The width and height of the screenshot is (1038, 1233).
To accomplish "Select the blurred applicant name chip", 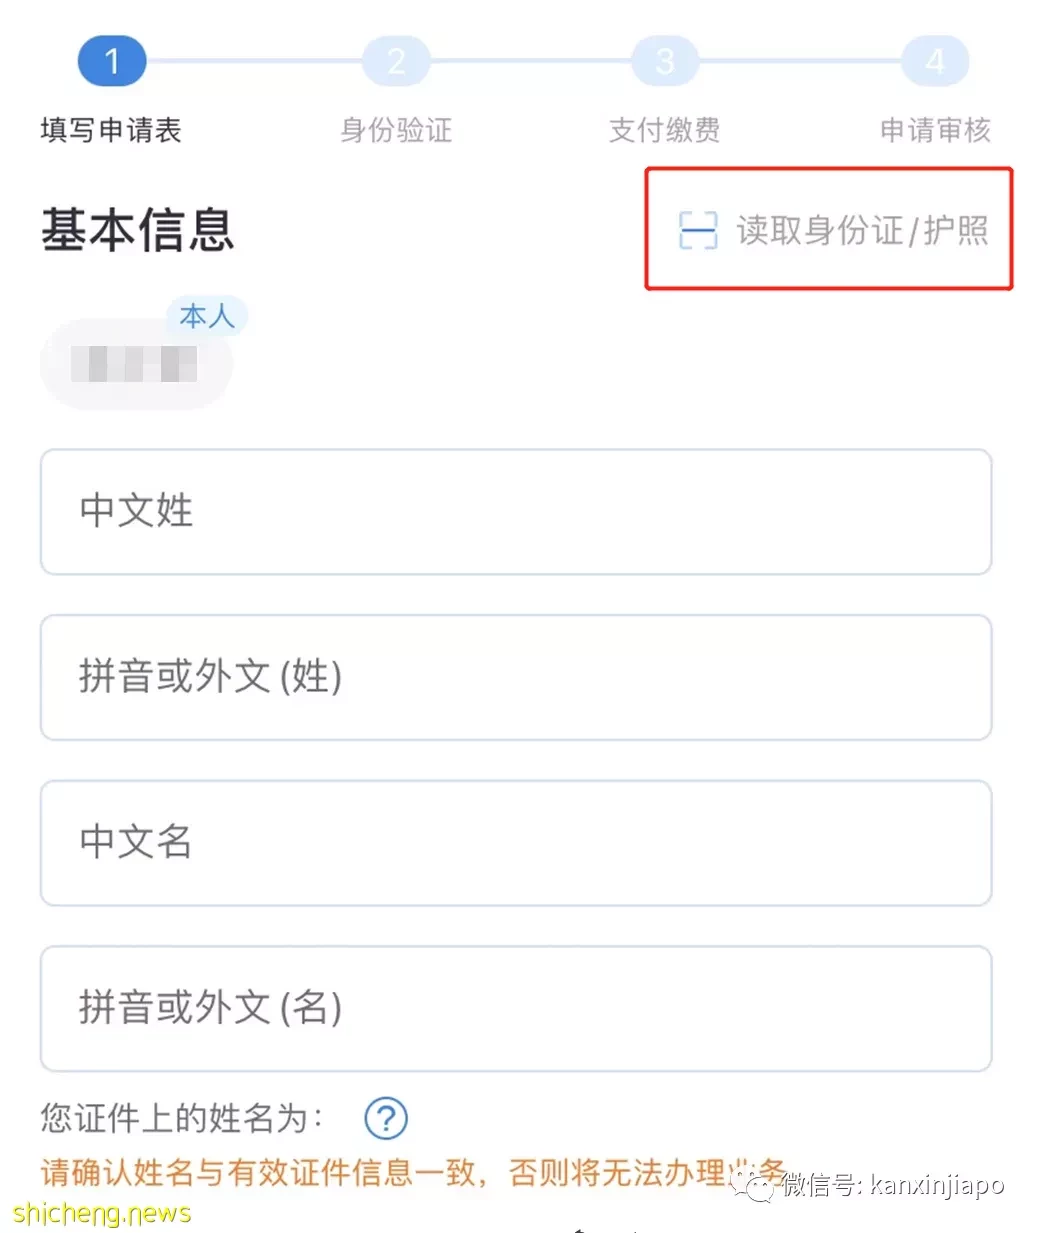I will pos(136,364).
